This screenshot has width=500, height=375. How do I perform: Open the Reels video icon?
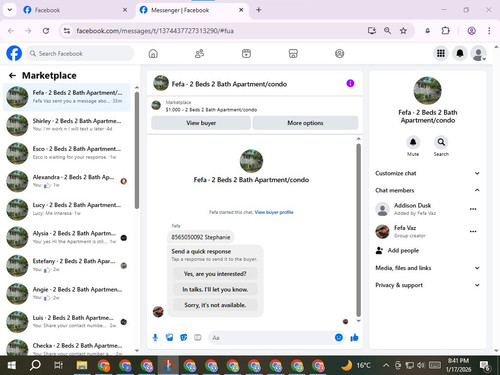click(246, 53)
